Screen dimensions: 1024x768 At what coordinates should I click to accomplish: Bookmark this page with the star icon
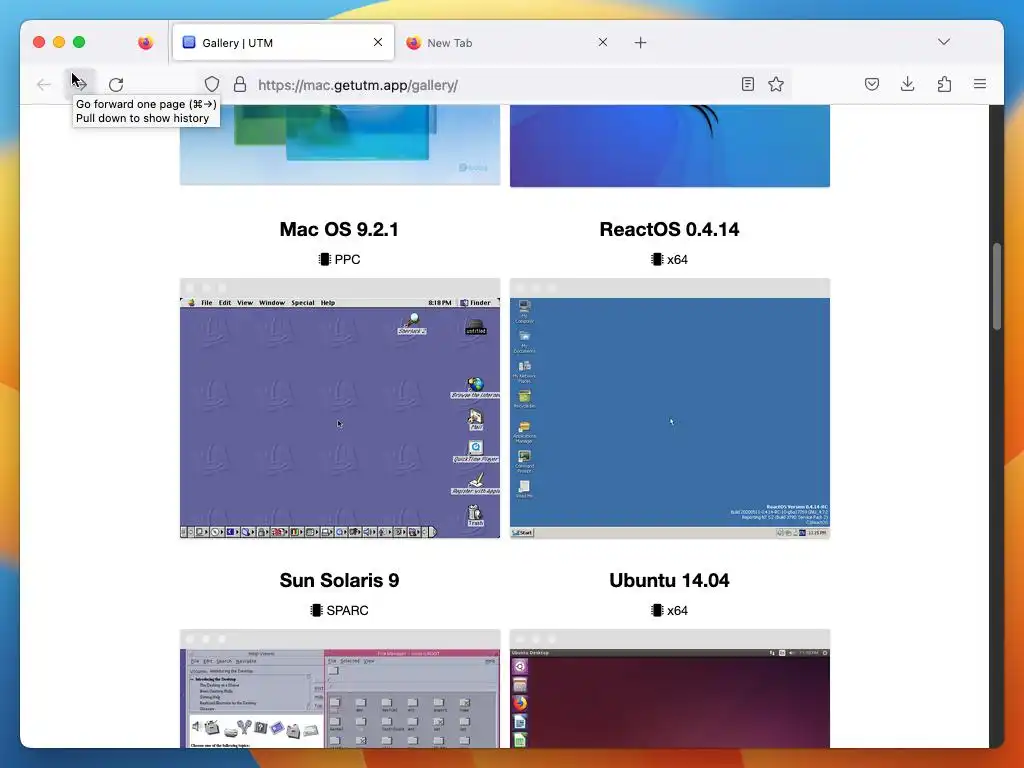776,84
